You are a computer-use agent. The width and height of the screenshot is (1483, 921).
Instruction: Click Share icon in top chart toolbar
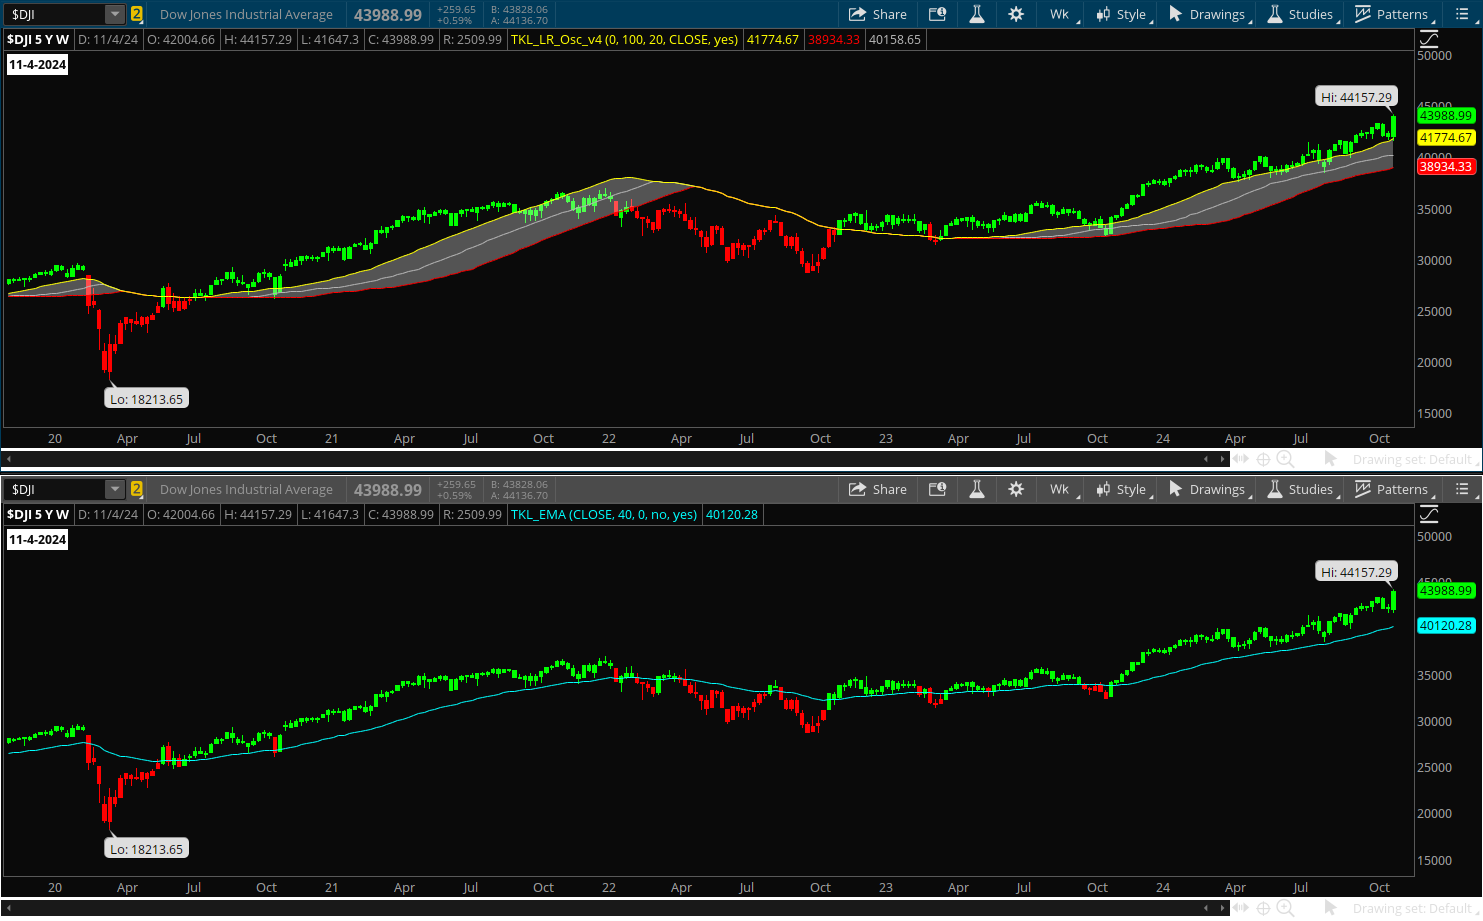[857, 14]
